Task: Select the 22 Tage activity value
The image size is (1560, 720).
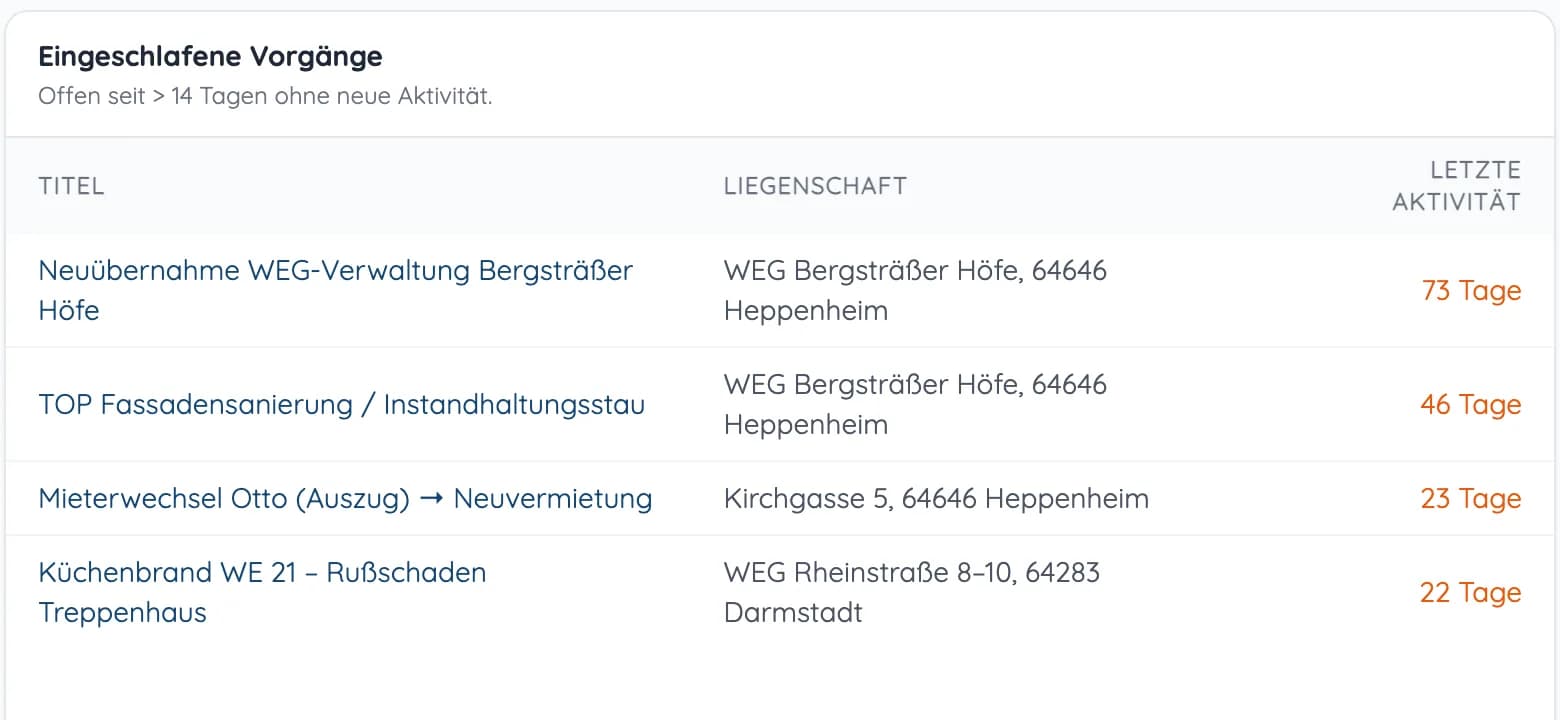Action: (1470, 592)
